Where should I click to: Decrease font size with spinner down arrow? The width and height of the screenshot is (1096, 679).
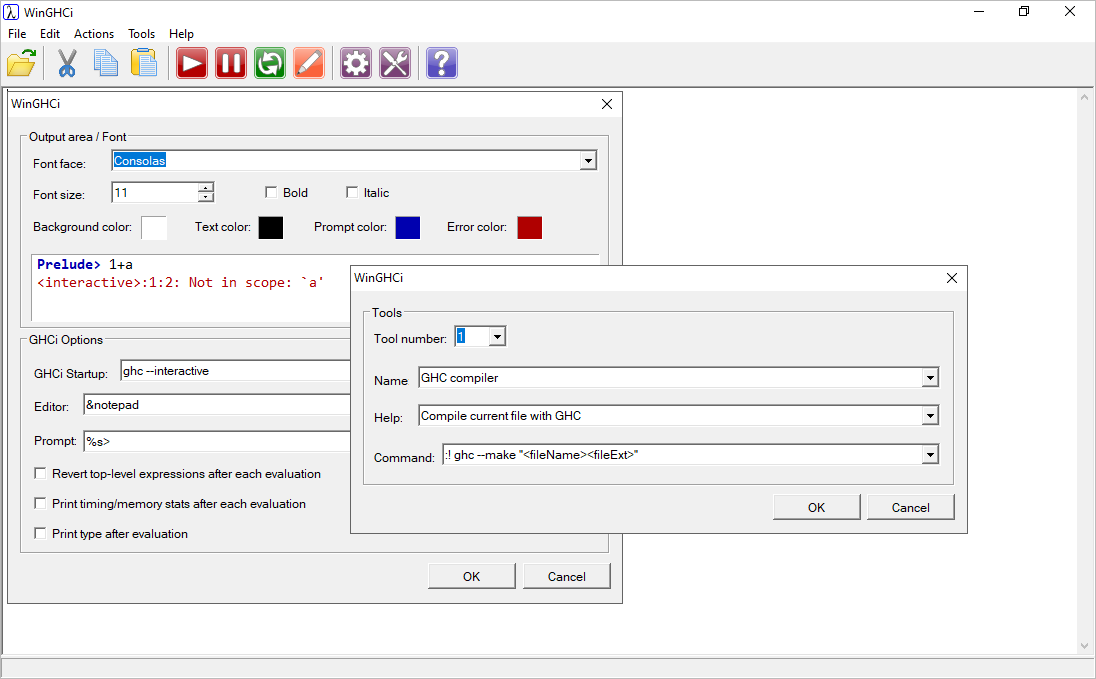click(x=206, y=197)
